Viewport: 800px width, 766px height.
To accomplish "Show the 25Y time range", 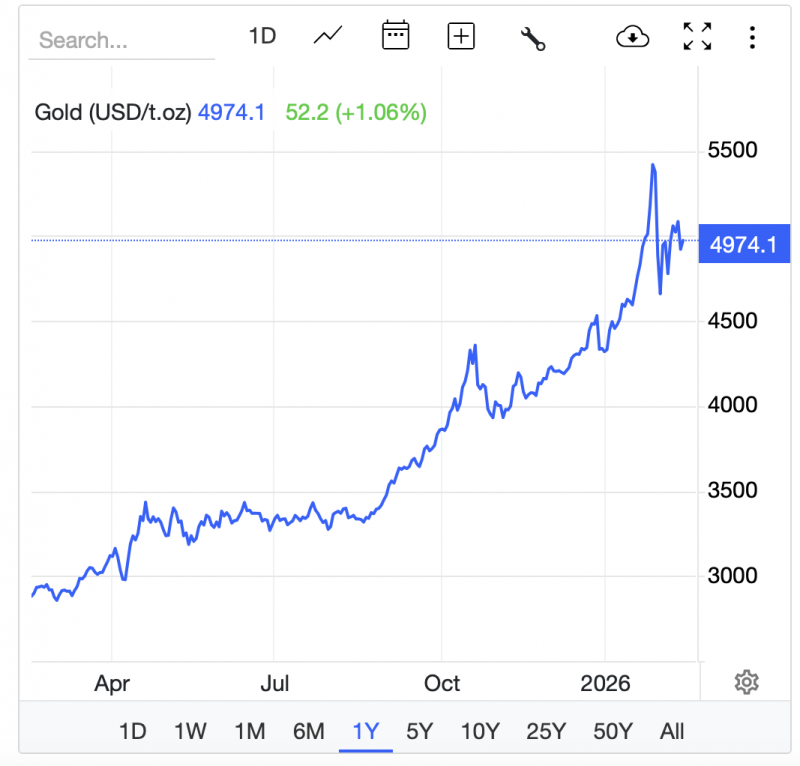I will pos(547,731).
